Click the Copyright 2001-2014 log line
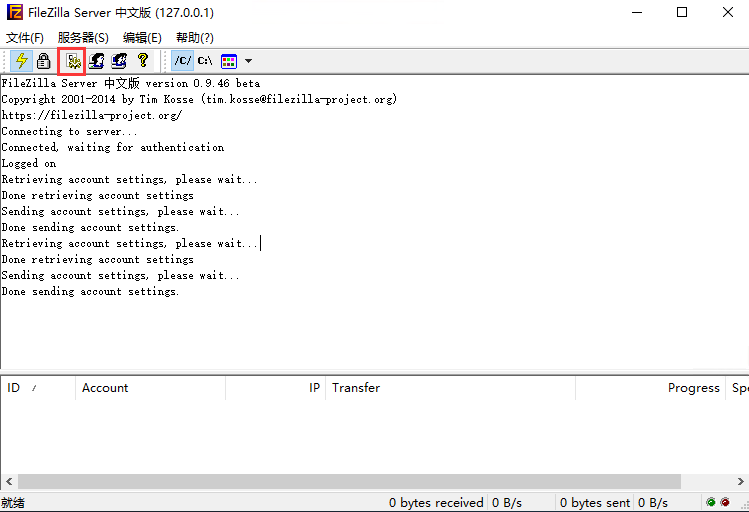This screenshot has height=512, width=749. point(199,99)
